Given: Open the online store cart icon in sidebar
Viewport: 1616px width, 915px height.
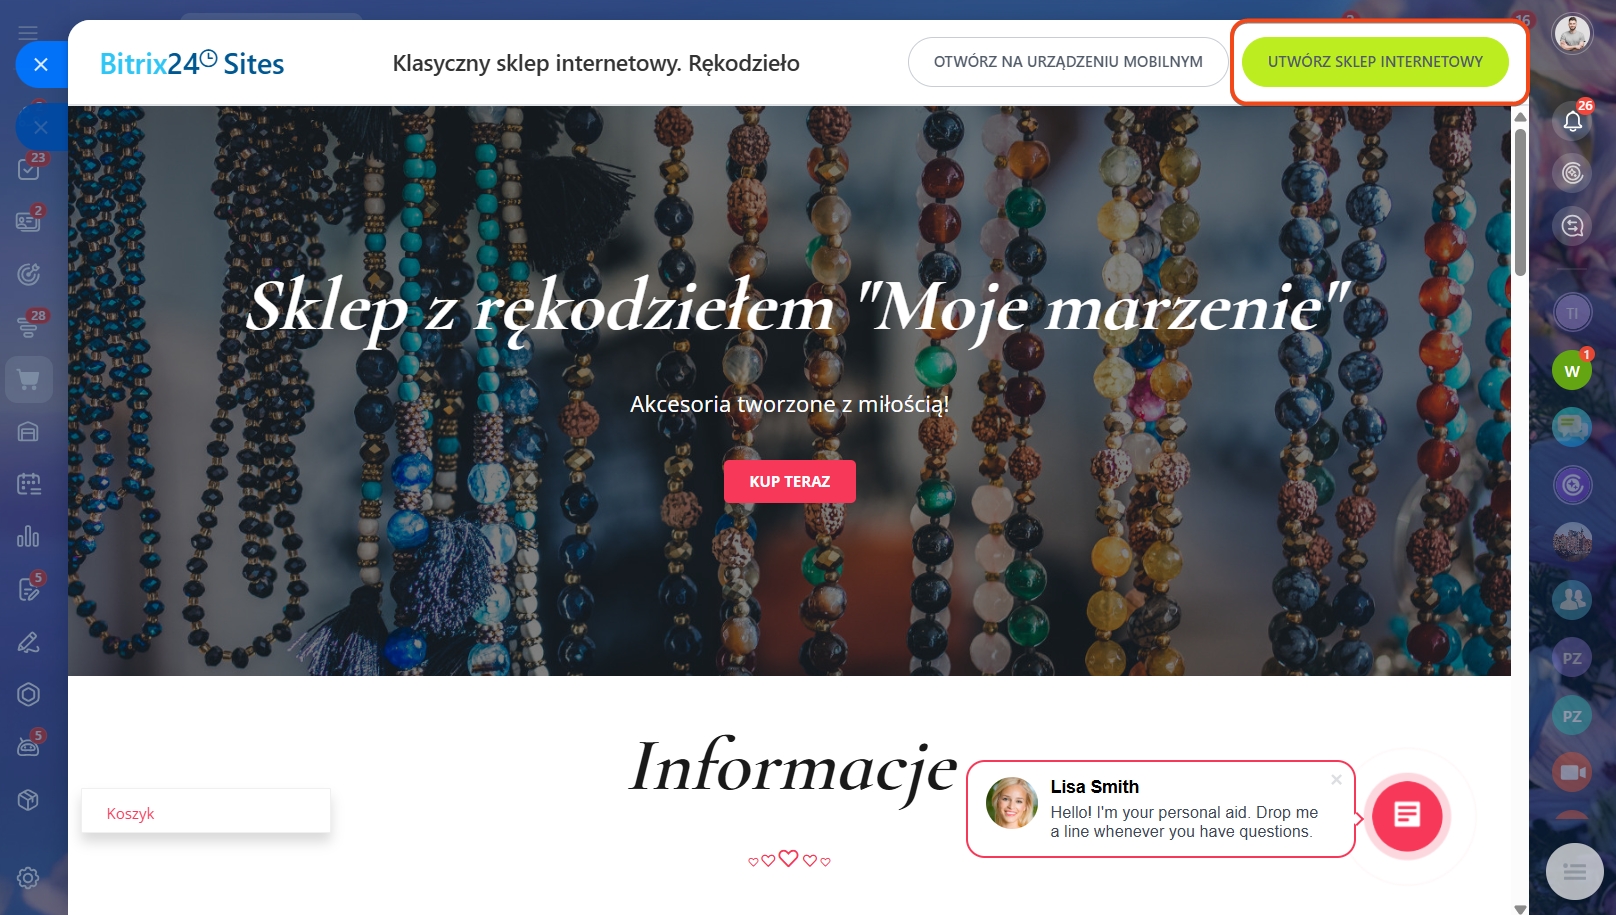Looking at the screenshot, I should coord(29,380).
